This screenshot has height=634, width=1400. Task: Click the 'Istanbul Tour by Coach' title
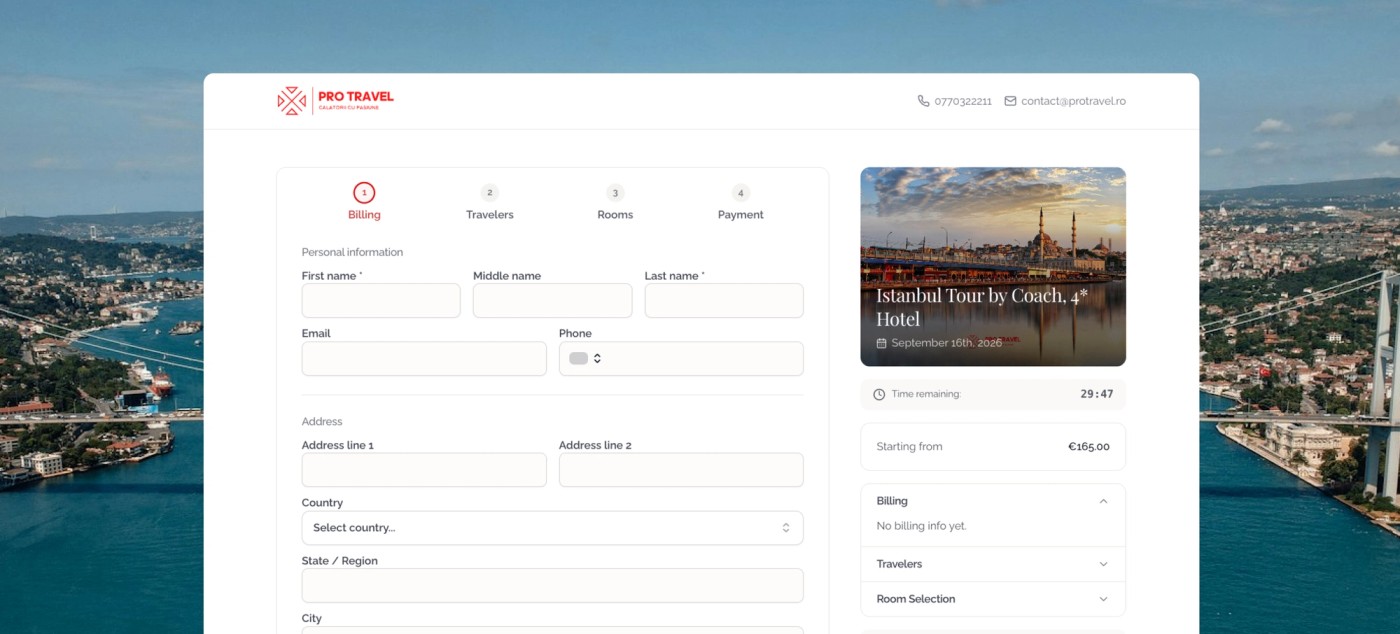coord(982,307)
